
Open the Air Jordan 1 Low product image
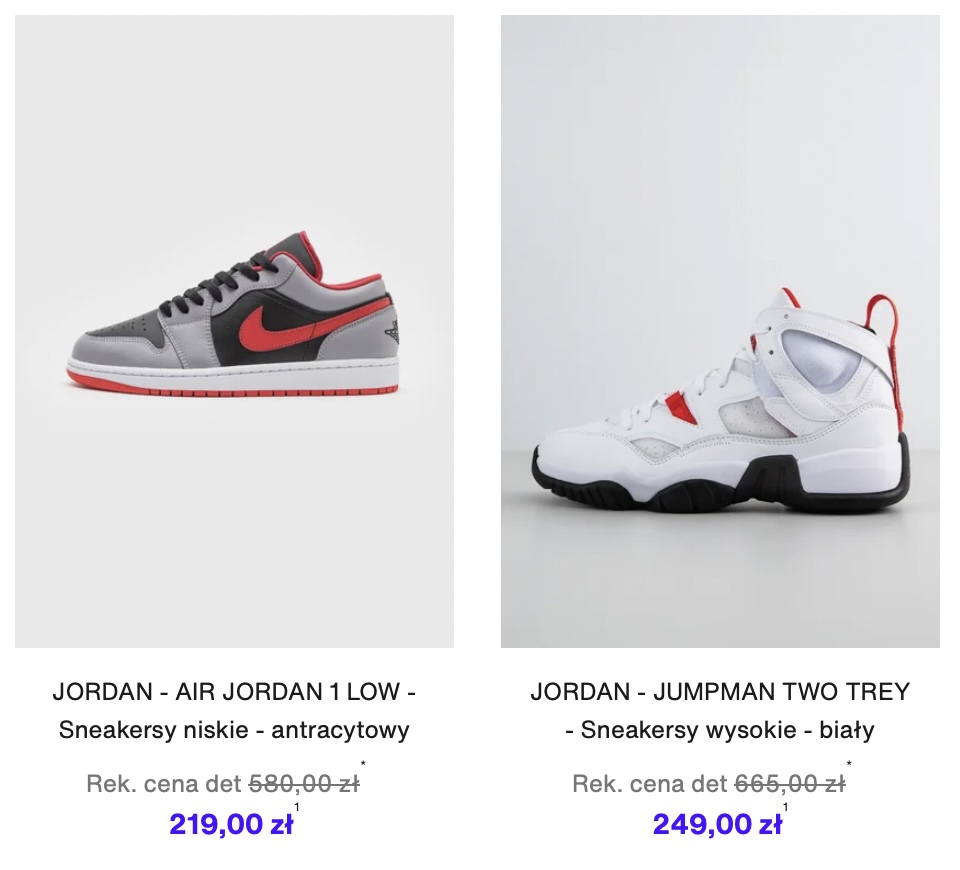click(x=234, y=331)
